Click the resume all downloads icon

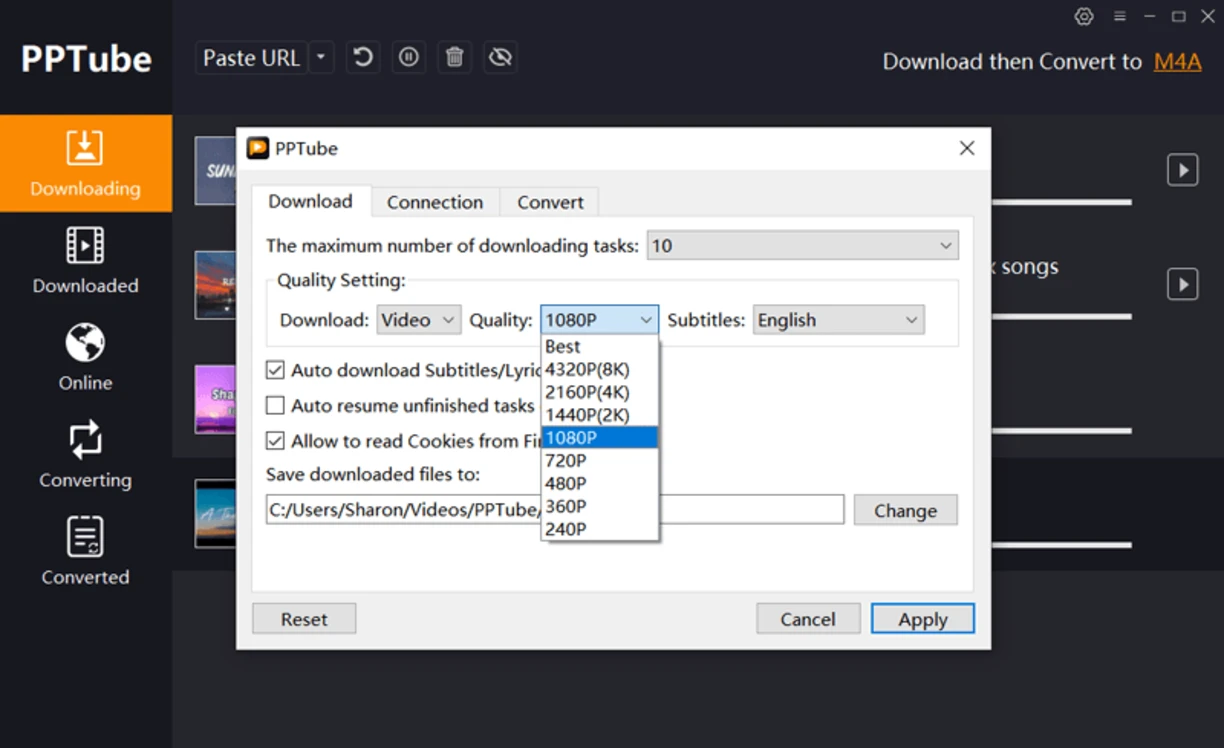click(x=363, y=58)
